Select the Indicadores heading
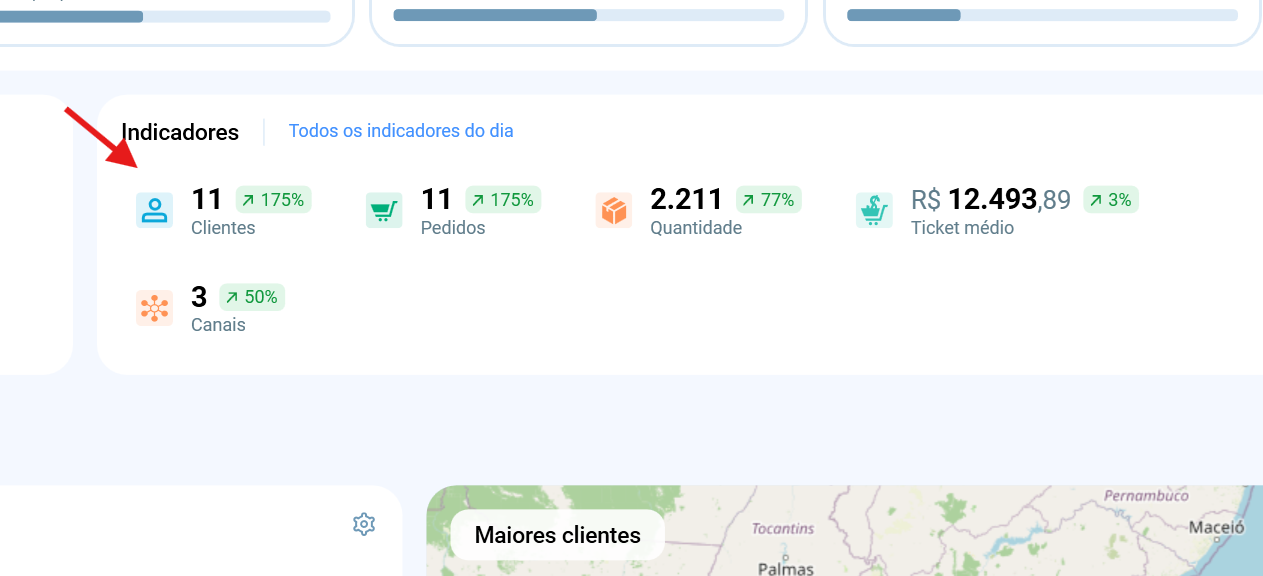 180,132
